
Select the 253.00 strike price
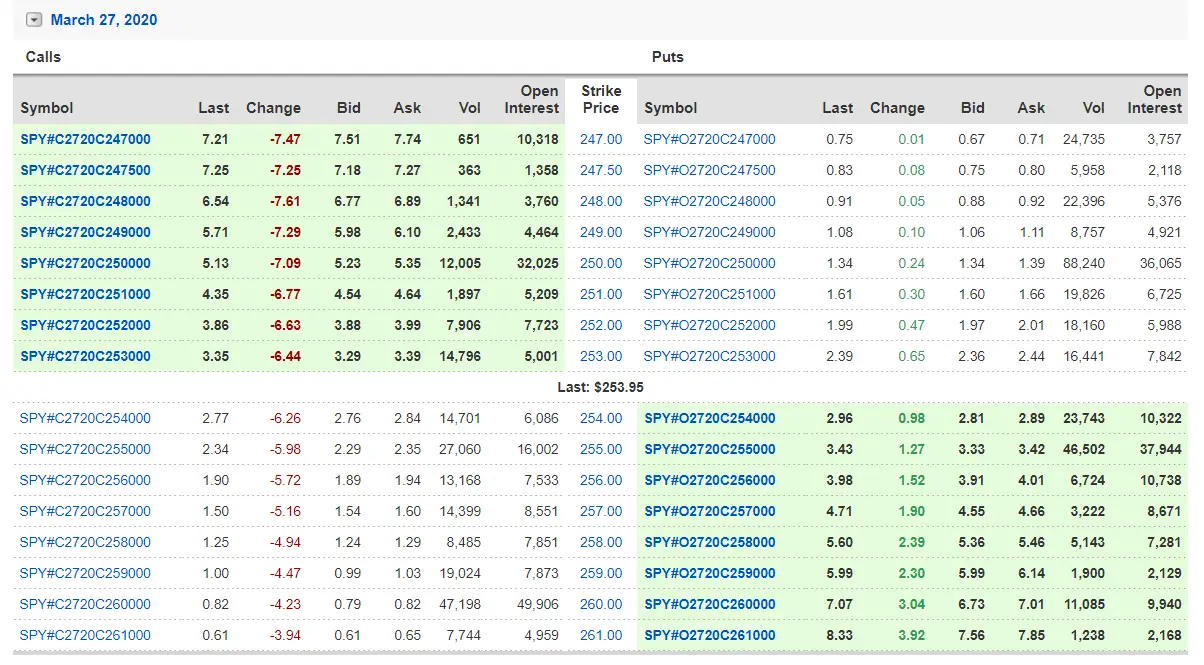pyautogui.click(x=601, y=356)
